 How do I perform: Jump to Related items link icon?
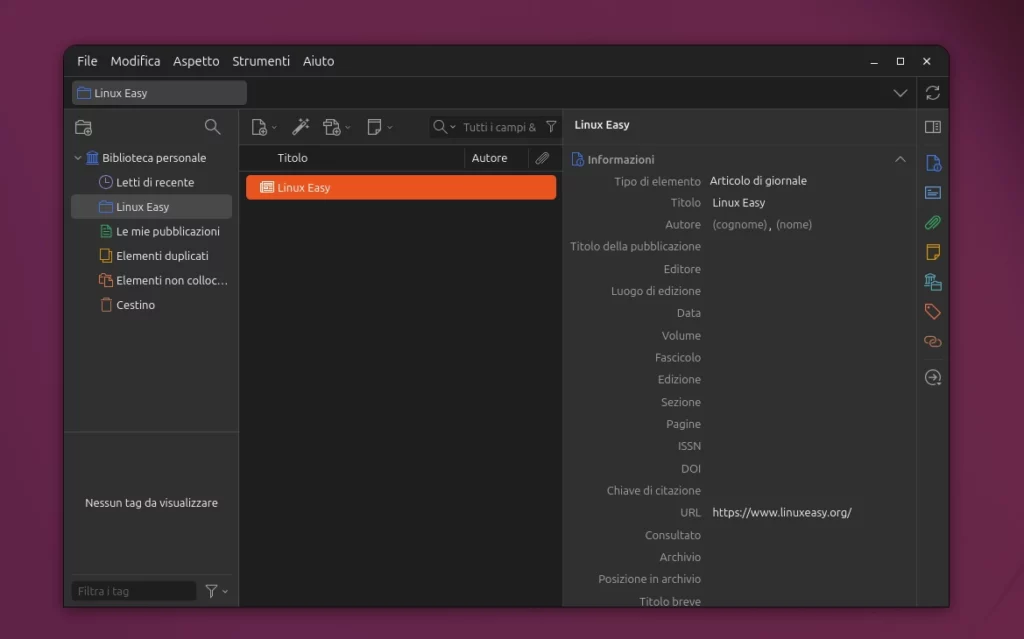point(933,341)
